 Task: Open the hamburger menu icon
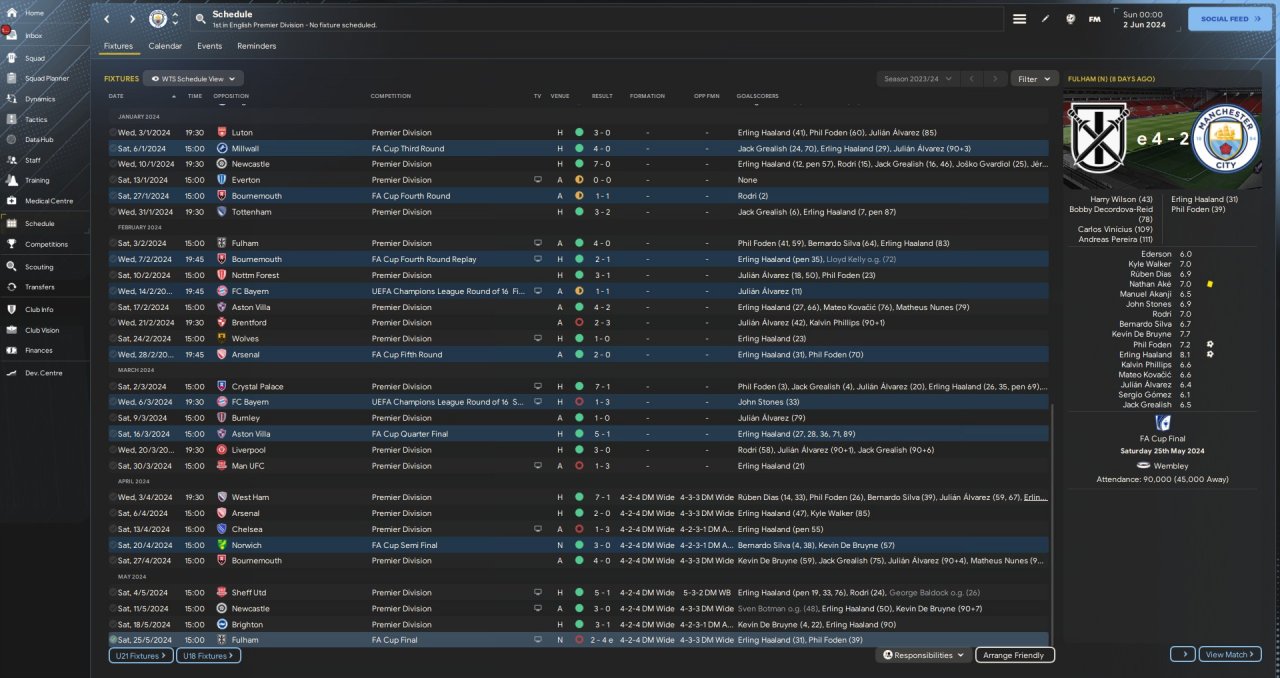[1019, 19]
